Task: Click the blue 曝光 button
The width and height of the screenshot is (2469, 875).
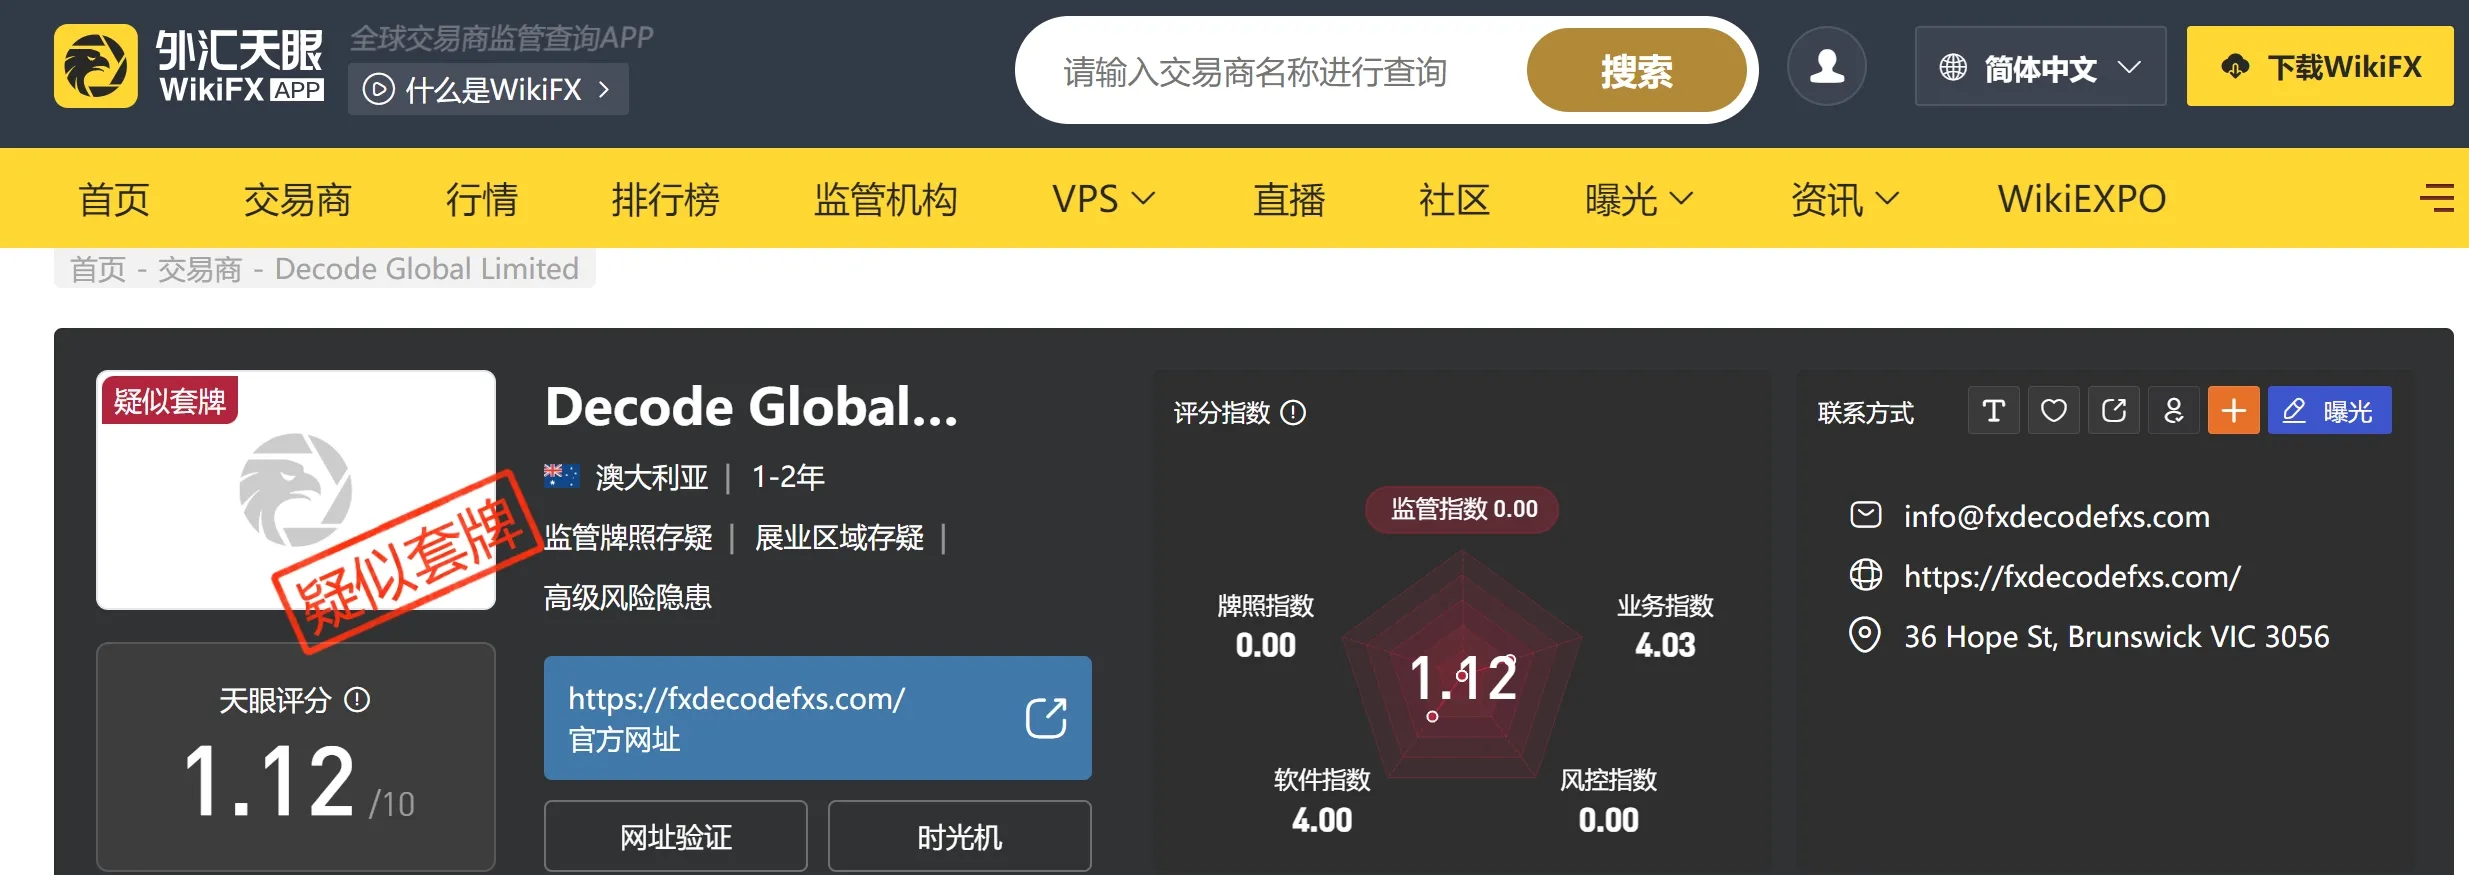Action: click(x=2330, y=410)
